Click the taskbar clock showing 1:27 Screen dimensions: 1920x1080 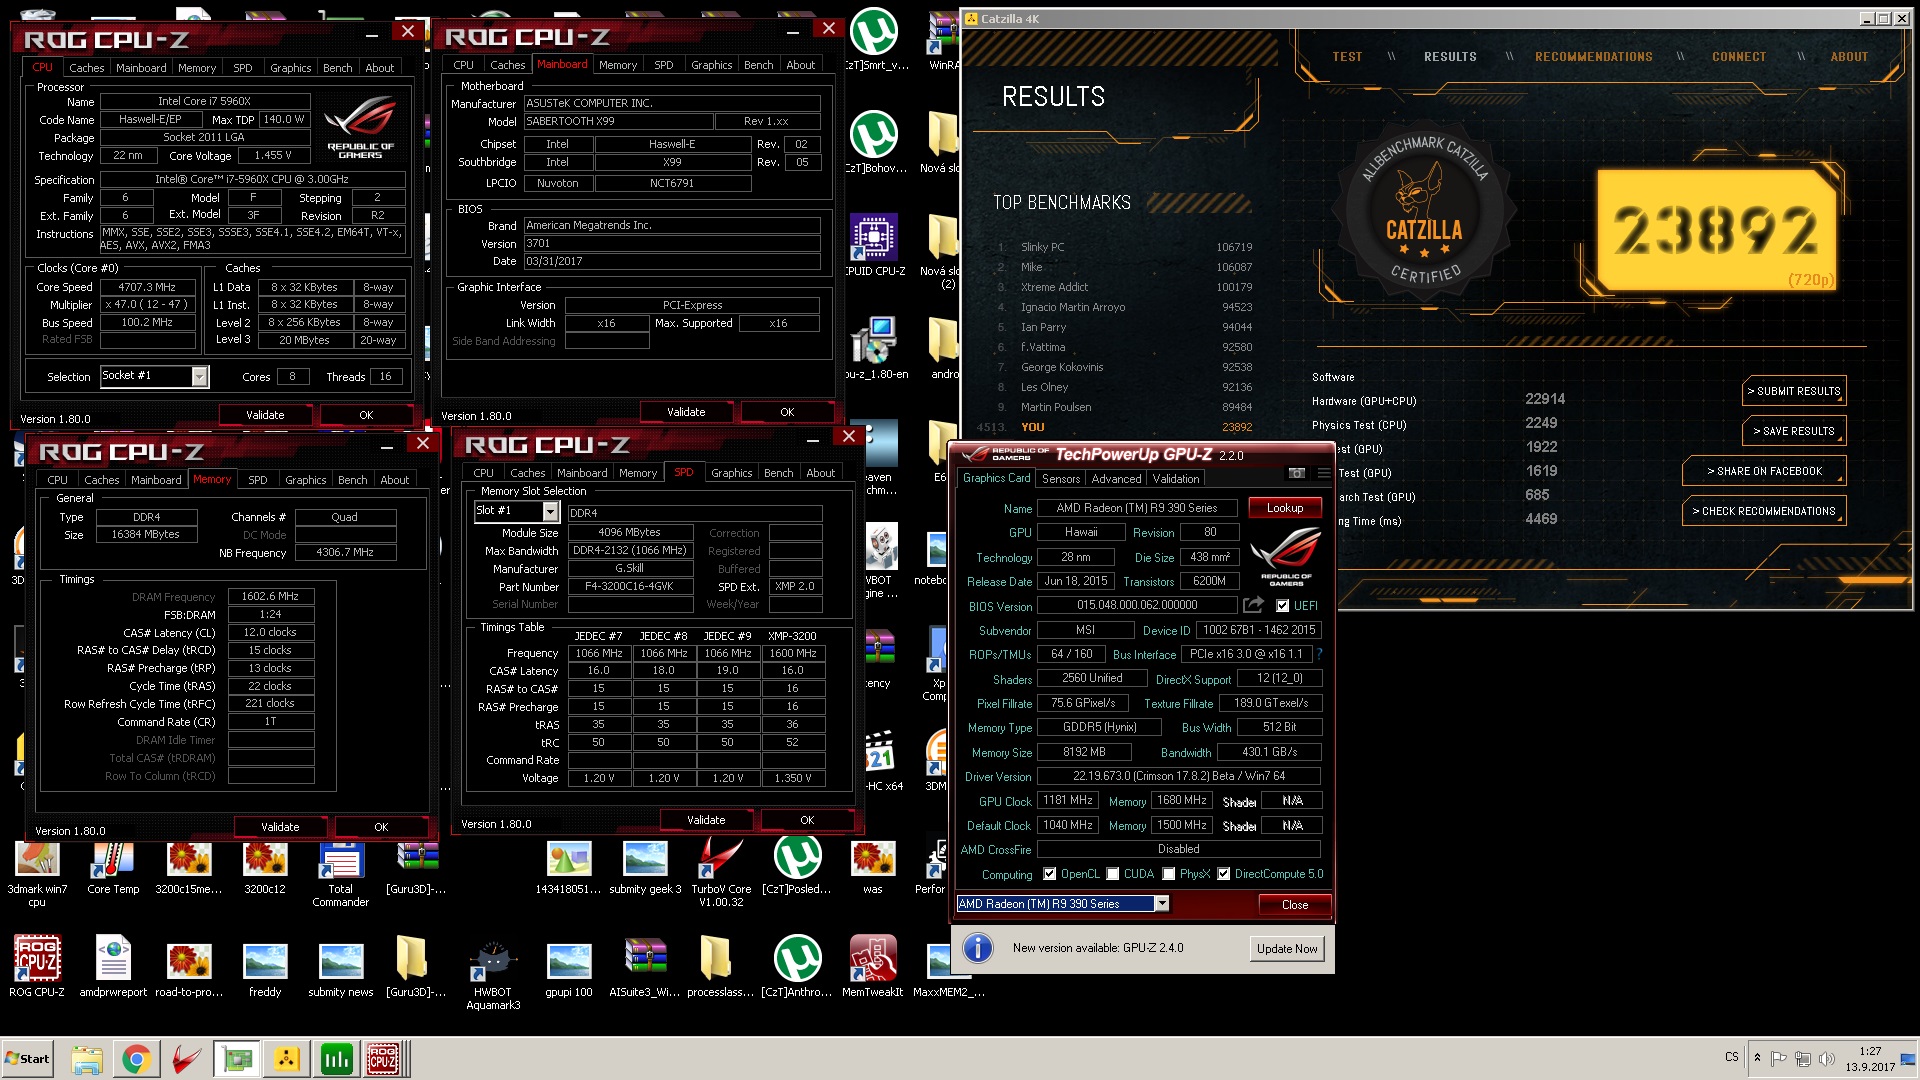pos(1870,1059)
